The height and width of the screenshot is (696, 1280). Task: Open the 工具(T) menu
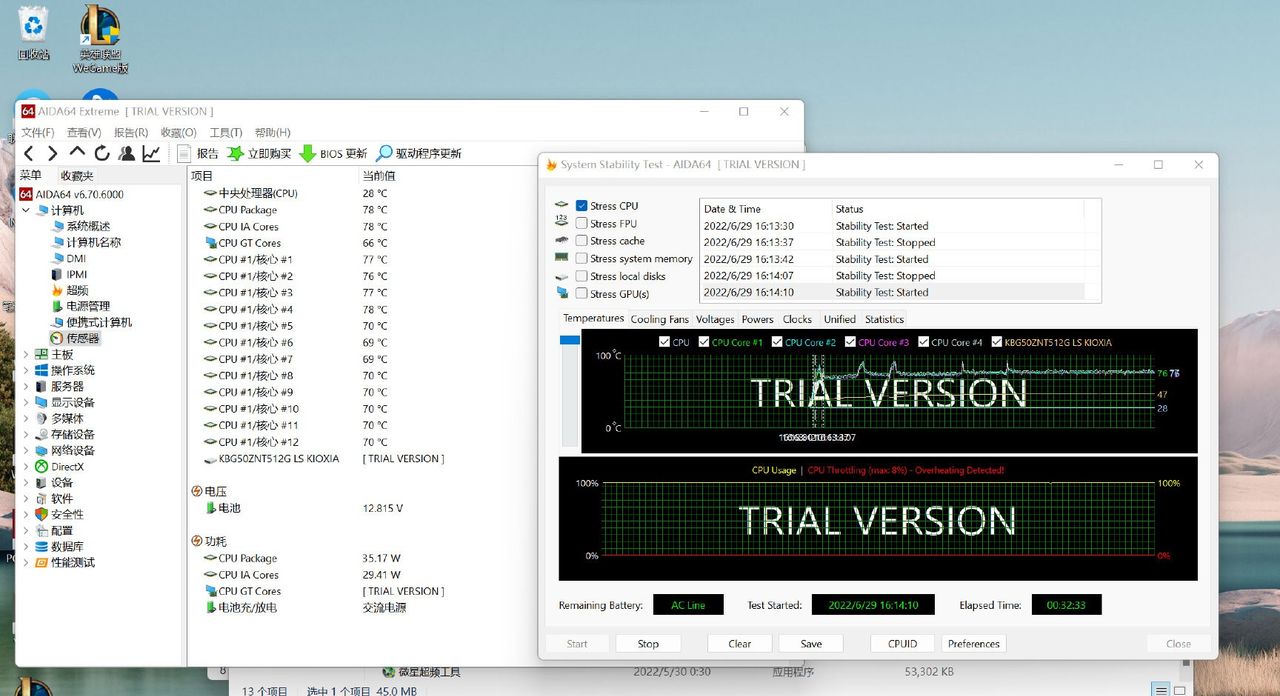point(225,132)
